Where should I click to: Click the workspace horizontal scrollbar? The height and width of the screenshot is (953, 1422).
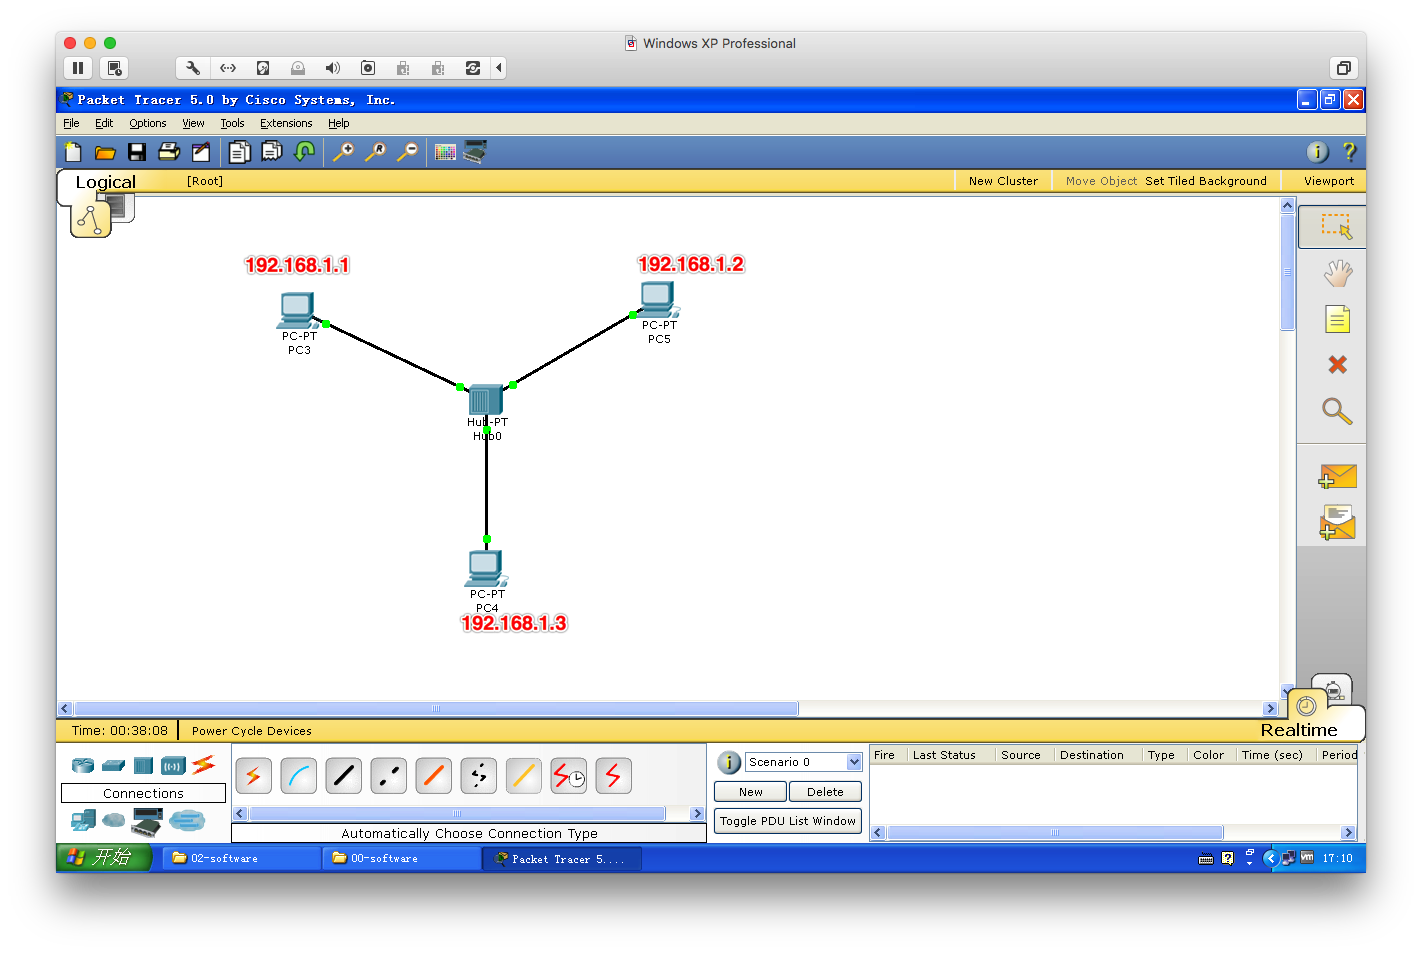[436, 709]
